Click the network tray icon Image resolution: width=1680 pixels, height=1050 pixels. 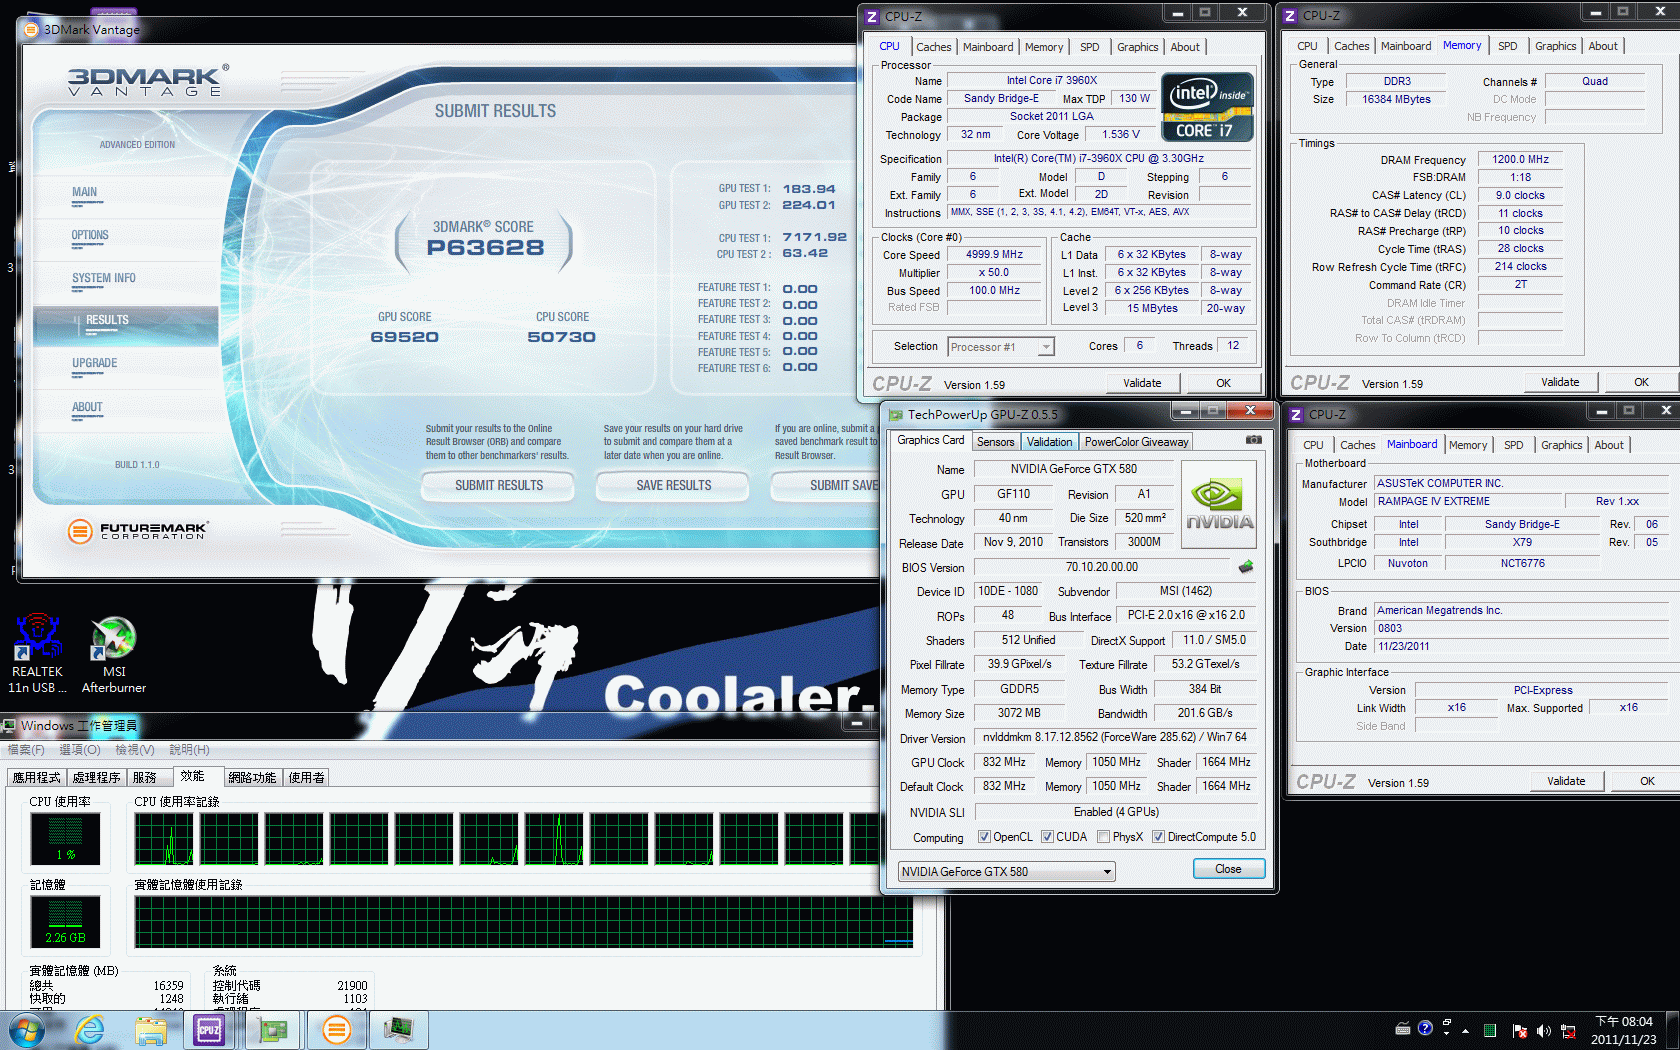(1568, 1030)
